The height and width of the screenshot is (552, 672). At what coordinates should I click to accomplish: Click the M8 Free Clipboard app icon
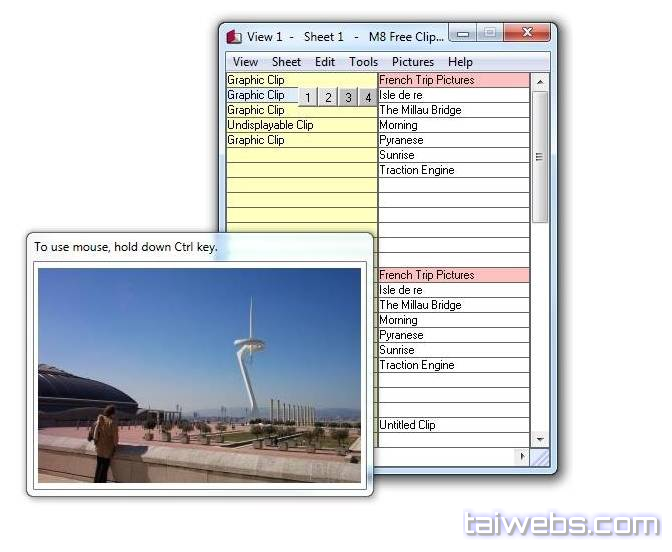click(234, 37)
